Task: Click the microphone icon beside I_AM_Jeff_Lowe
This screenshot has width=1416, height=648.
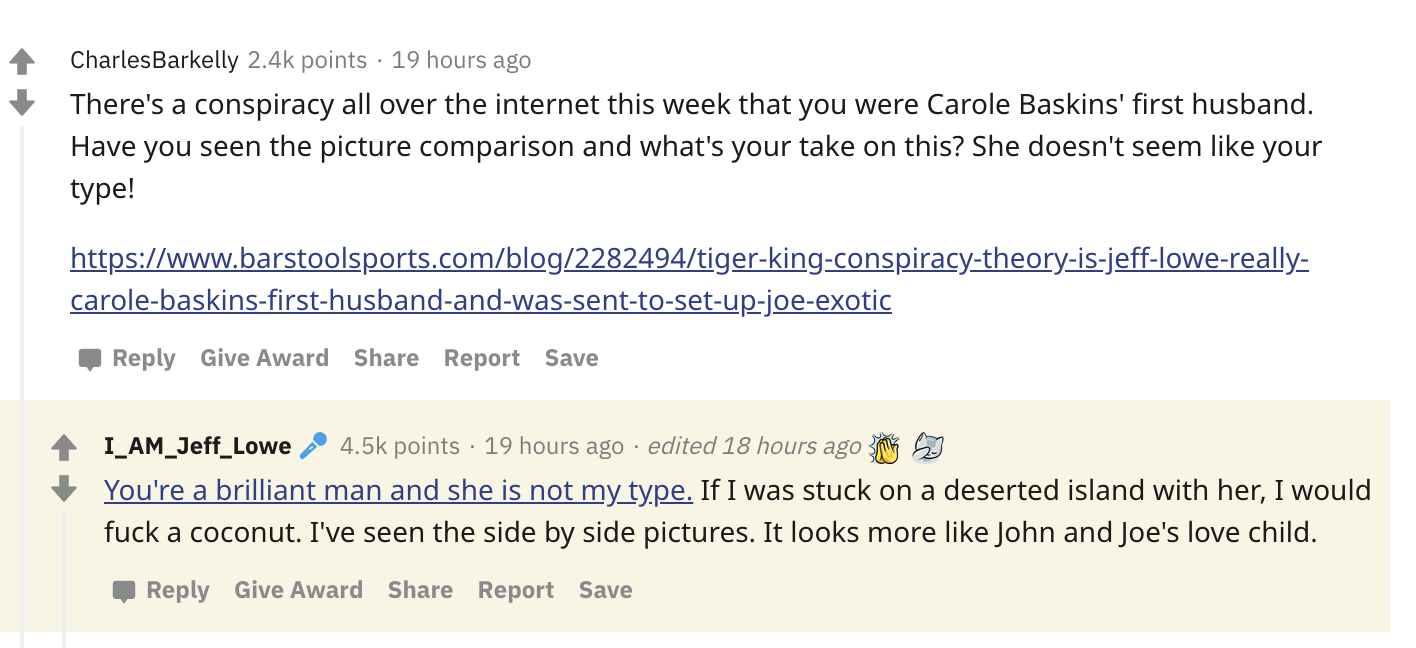Action: click(x=313, y=446)
